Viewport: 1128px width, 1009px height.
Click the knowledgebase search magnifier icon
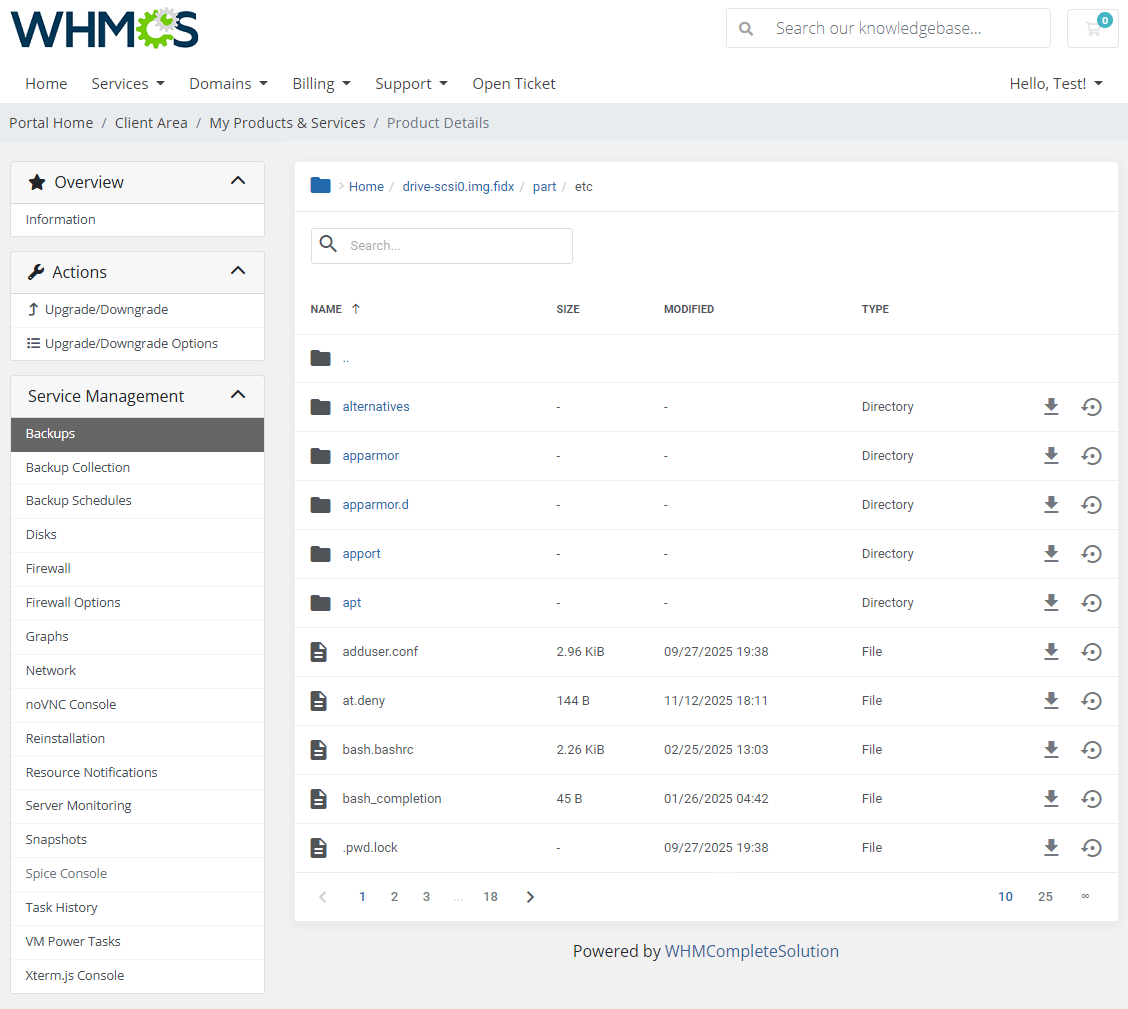746,29
